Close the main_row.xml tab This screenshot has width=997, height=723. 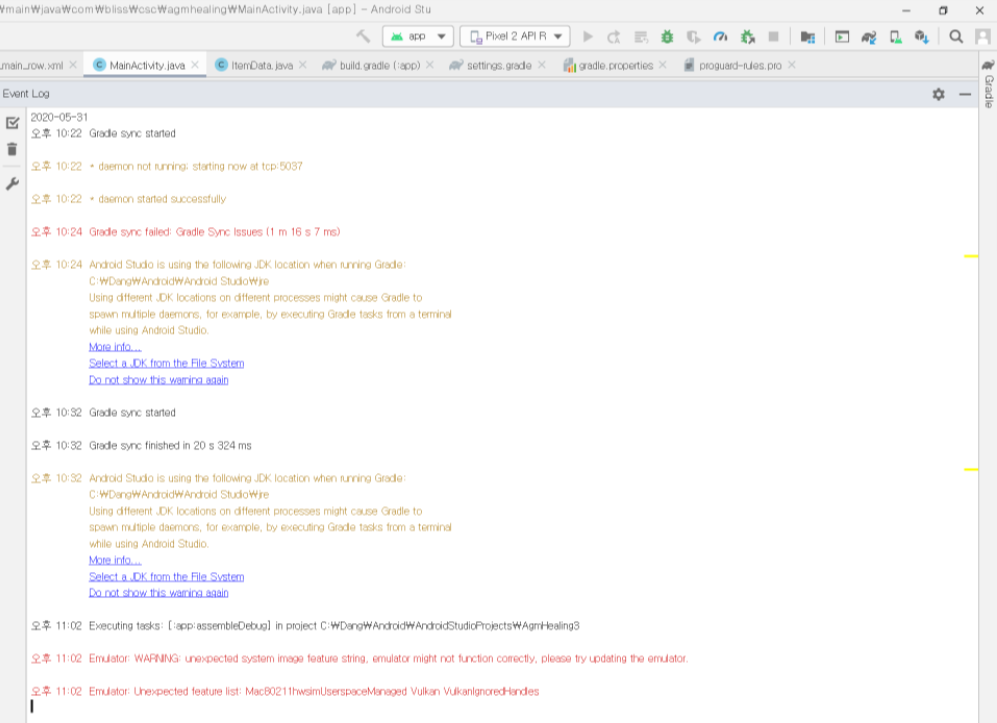[x=73, y=65]
